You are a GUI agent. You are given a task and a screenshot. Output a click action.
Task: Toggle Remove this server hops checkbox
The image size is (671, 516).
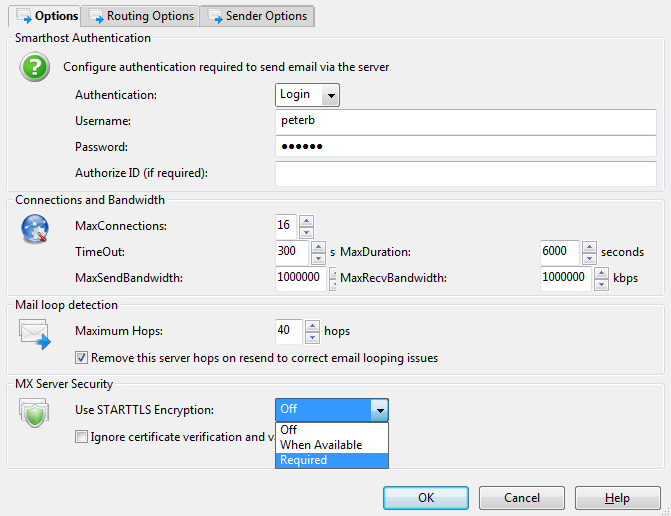pyautogui.click(x=82, y=357)
